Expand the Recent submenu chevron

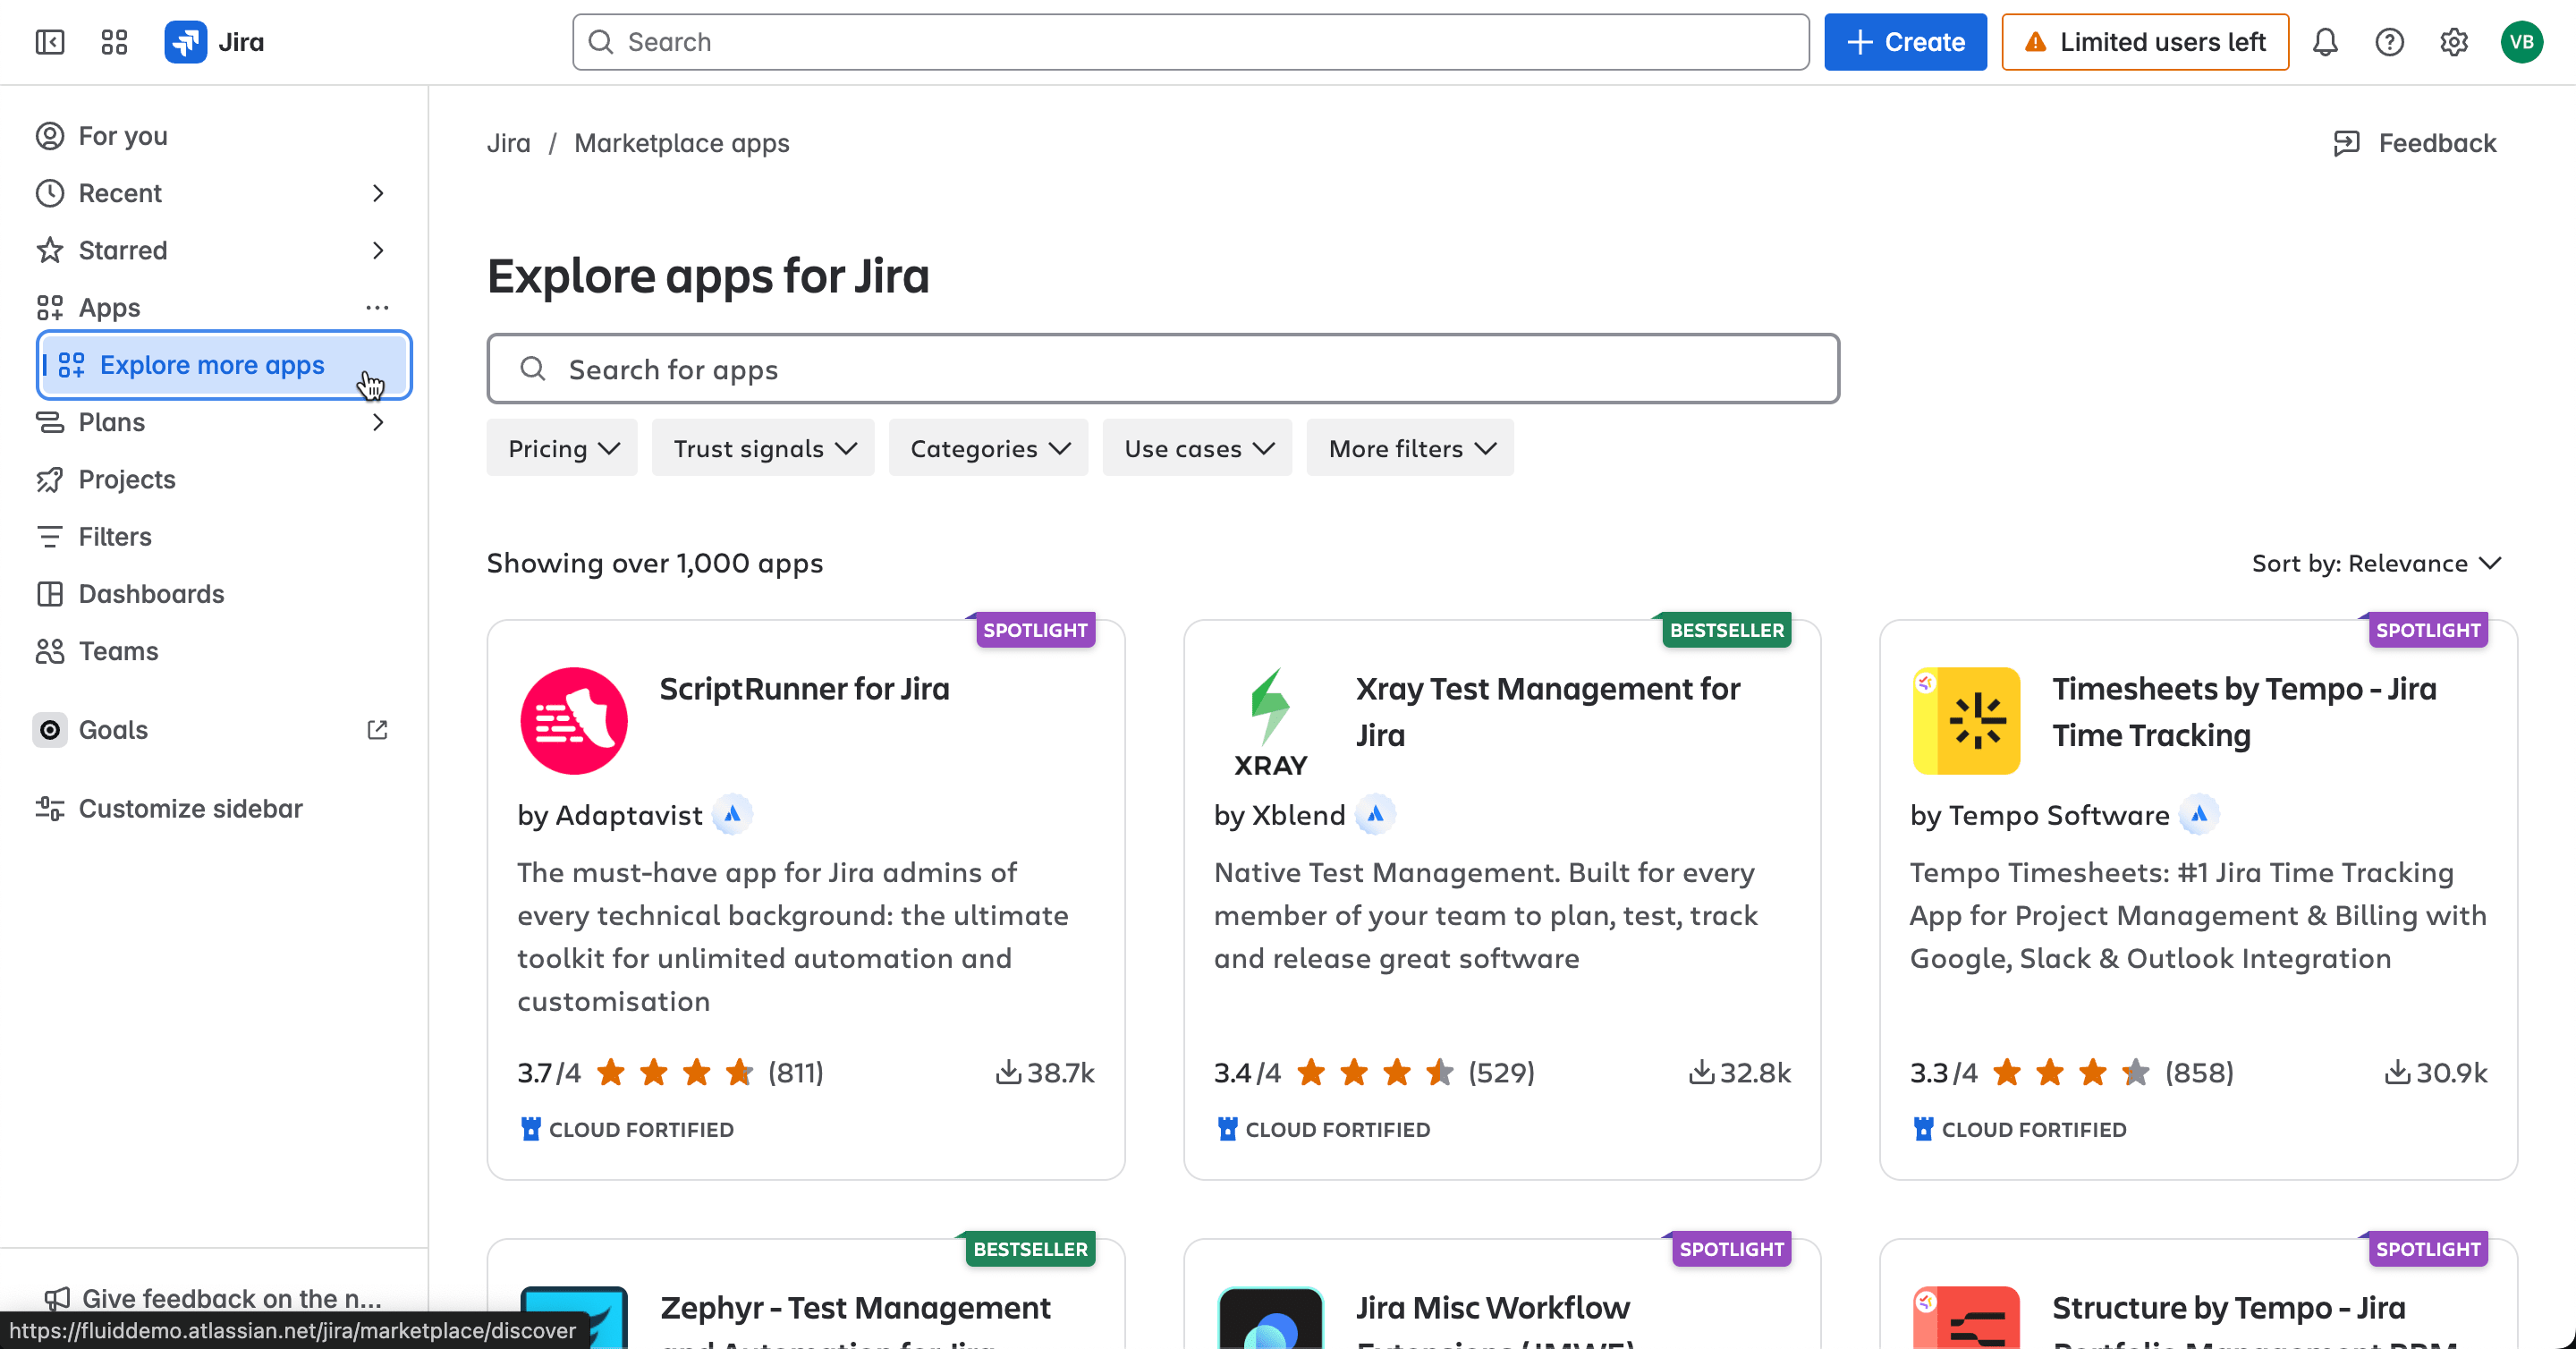(377, 193)
